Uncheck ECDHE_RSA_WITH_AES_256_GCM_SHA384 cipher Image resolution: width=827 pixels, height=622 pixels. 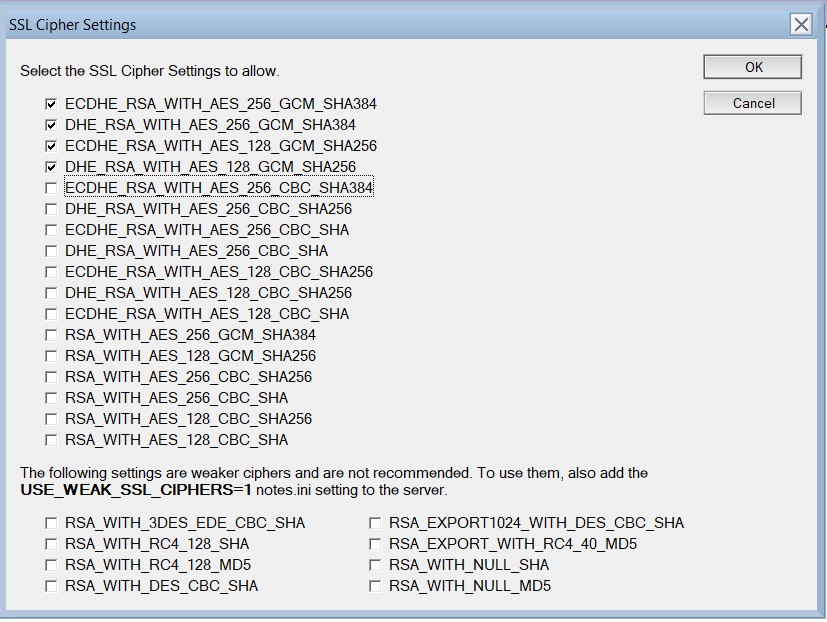[x=51, y=104]
